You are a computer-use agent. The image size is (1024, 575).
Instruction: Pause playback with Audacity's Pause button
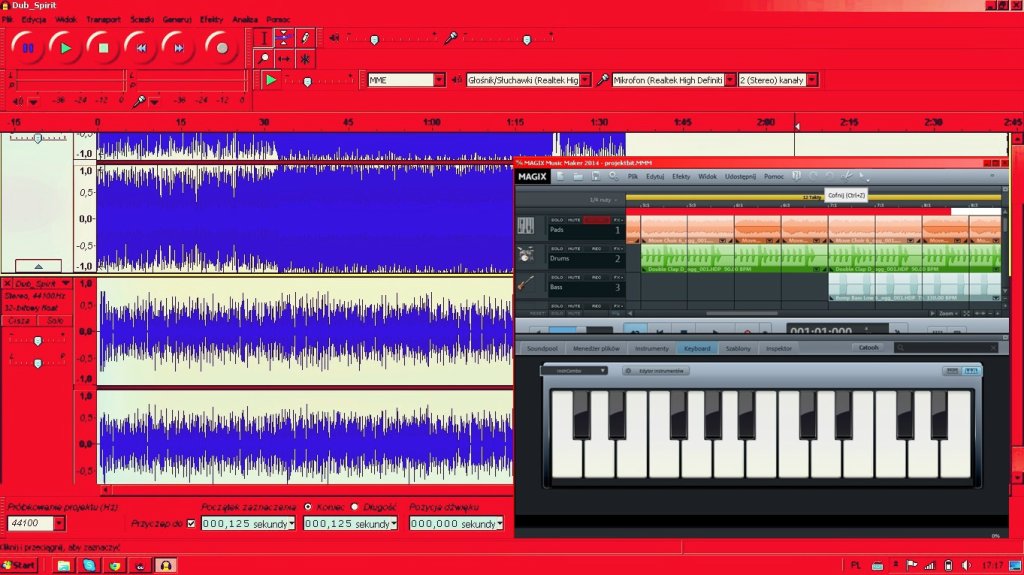(27, 48)
